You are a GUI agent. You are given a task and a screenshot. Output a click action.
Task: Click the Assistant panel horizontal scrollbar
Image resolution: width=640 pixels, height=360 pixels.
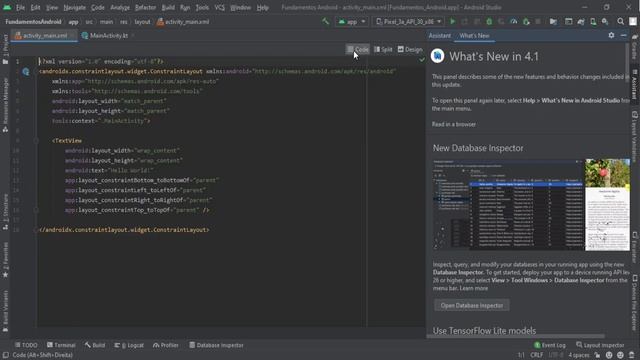click(x=516, y=337)
